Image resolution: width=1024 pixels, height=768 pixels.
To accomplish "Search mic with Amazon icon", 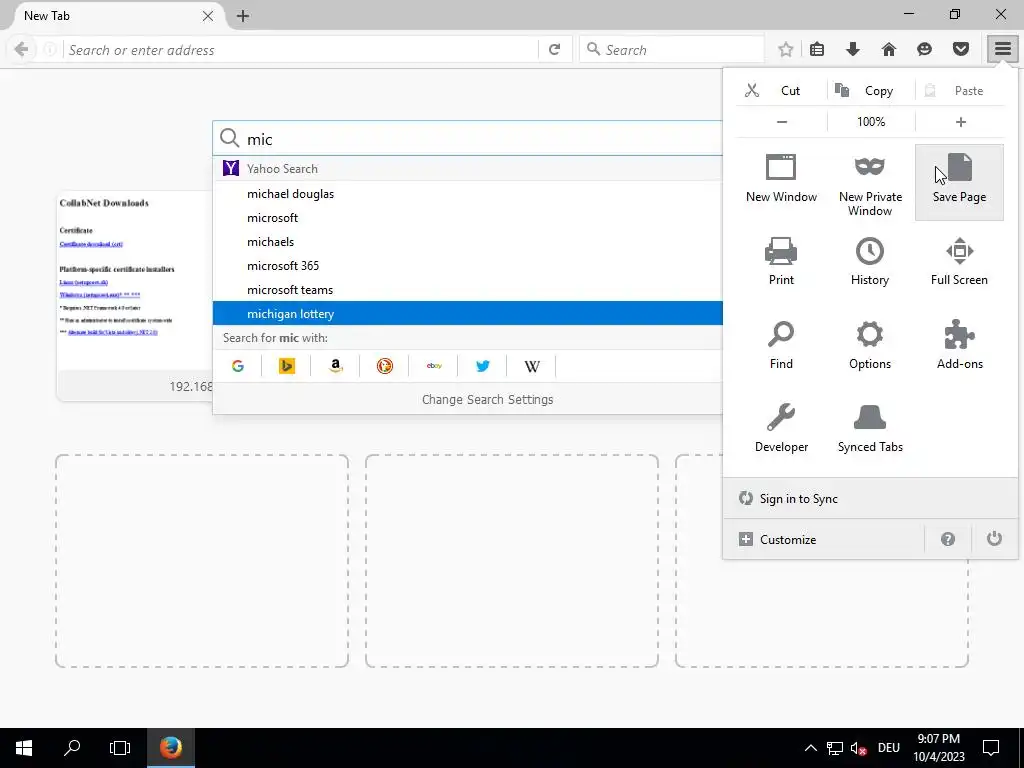I will pyautogui.click(x=336, y=366).
